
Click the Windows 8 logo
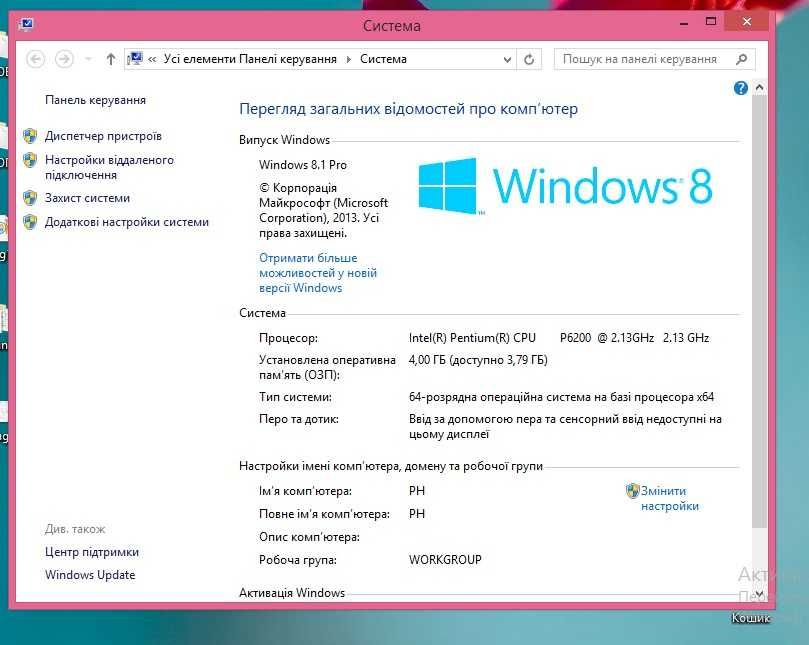(565, 186)
